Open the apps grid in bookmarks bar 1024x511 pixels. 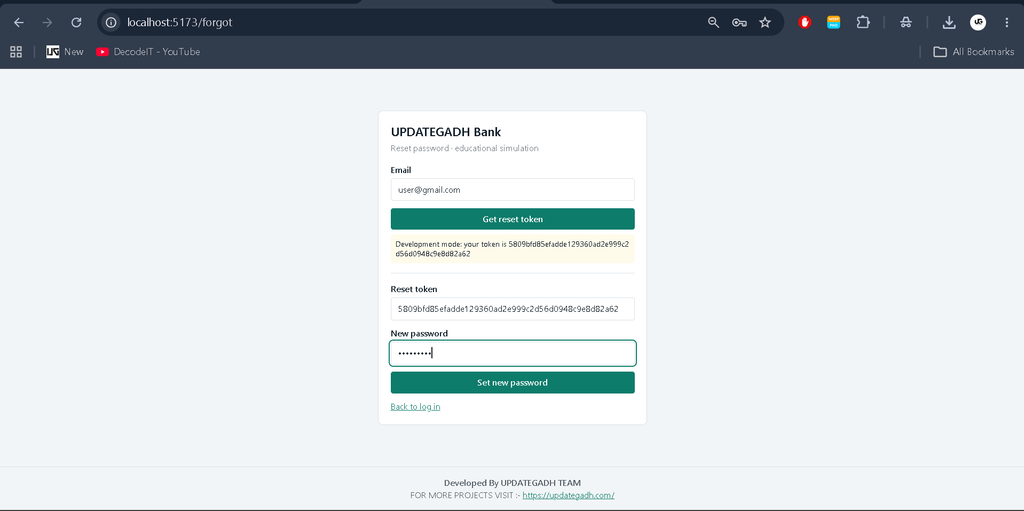click(x=16, y=52)
